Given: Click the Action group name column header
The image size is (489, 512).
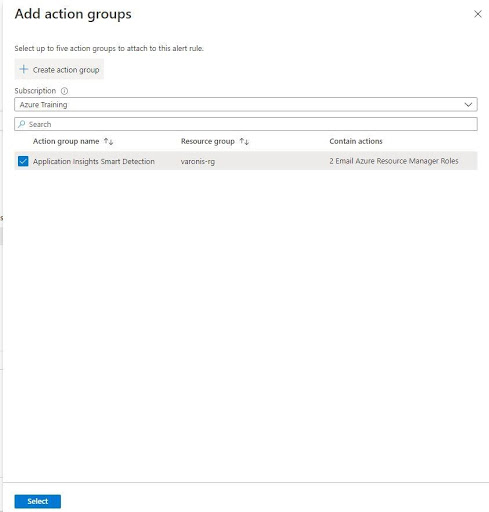Looking at the screenshot, I should [66, 141].
